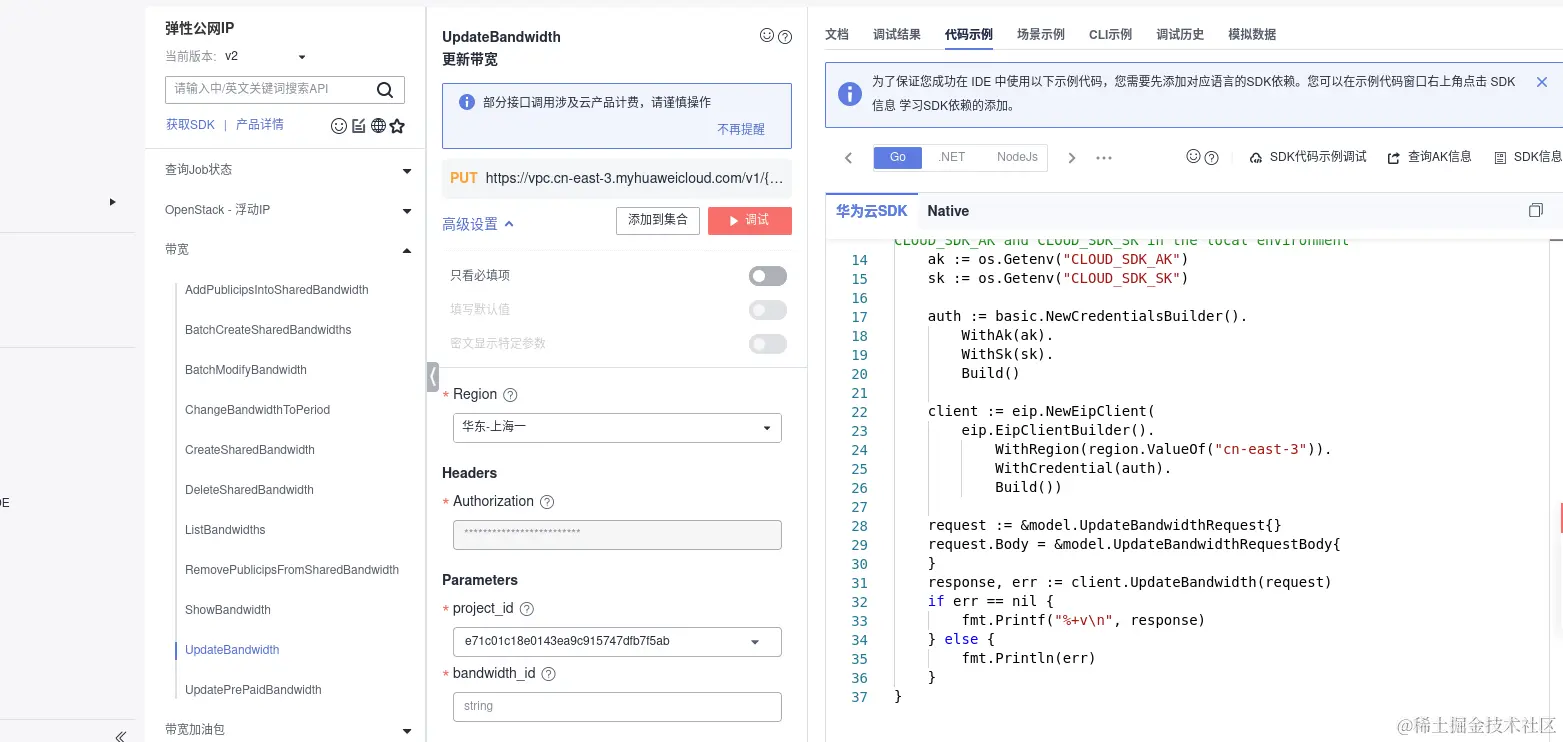Image resolution: width=1563 pixels, height=742 pixels.
Task: Click Authorization help question icon
Action: pyautogui.click(x=547, y=502)
